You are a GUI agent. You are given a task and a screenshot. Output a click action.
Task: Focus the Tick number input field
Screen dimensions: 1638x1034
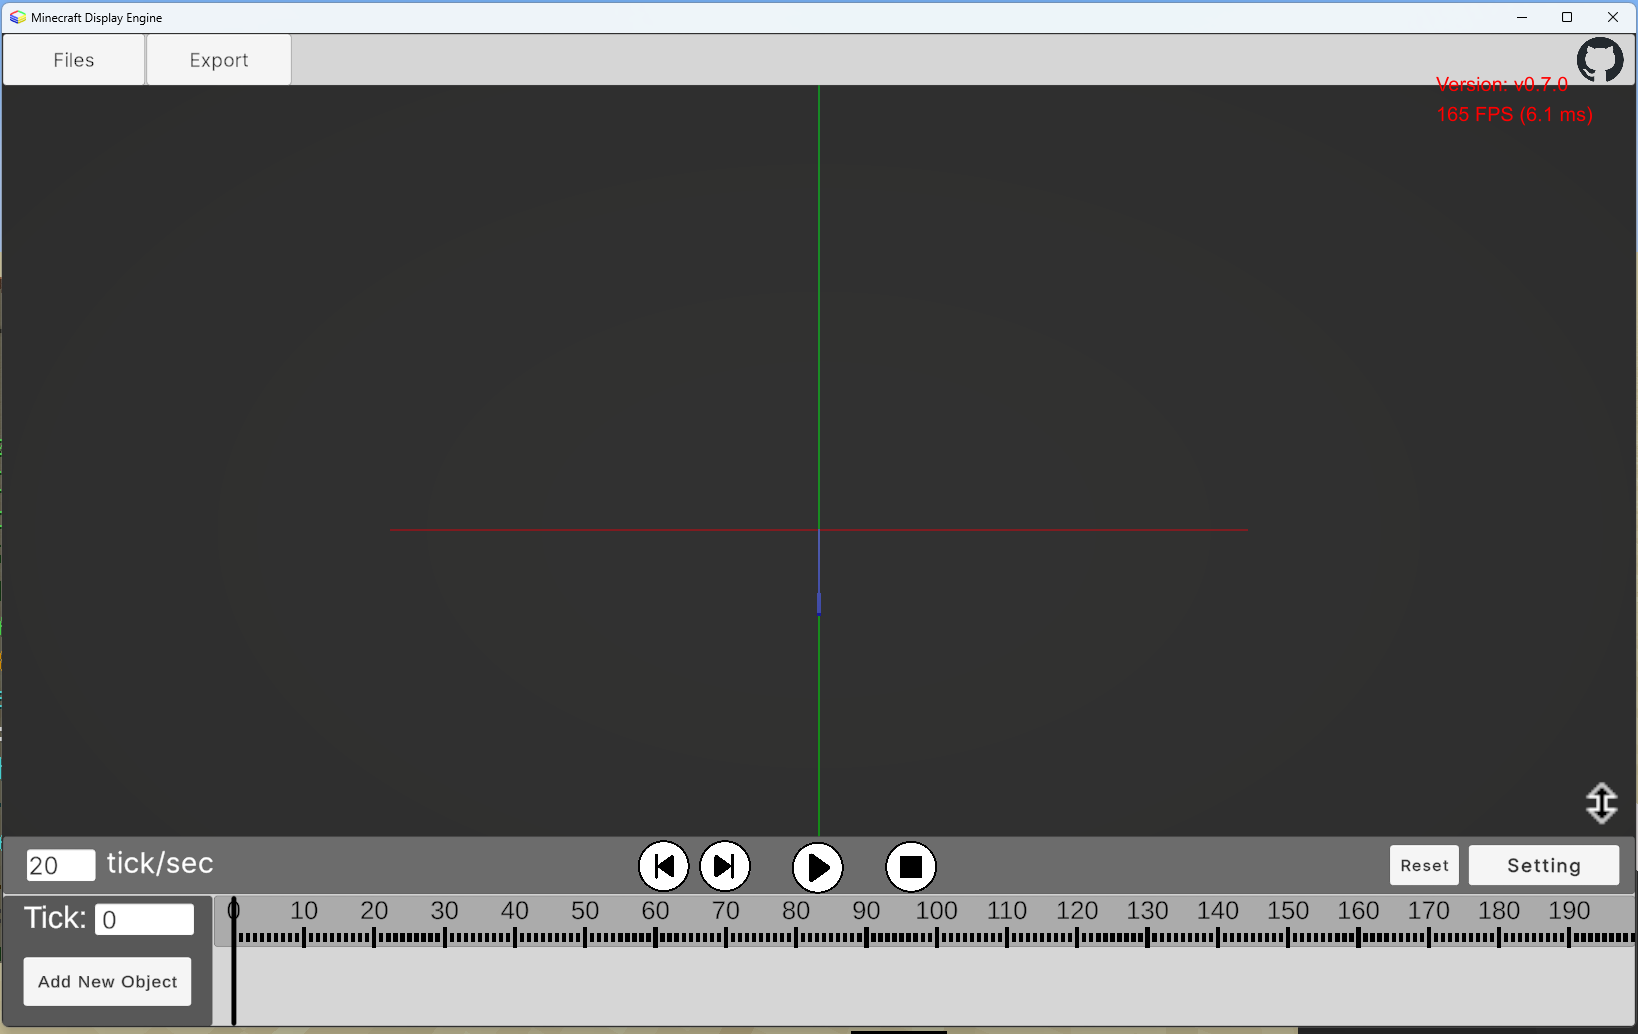click(x=145, y=919)
